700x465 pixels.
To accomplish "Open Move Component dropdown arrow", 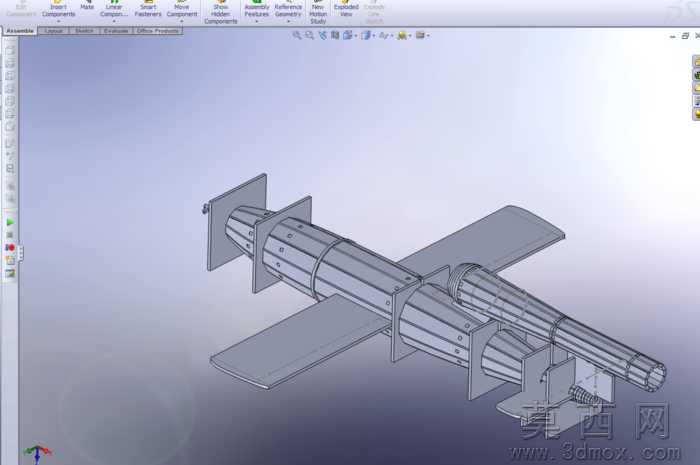I will (x=182, y=21).
